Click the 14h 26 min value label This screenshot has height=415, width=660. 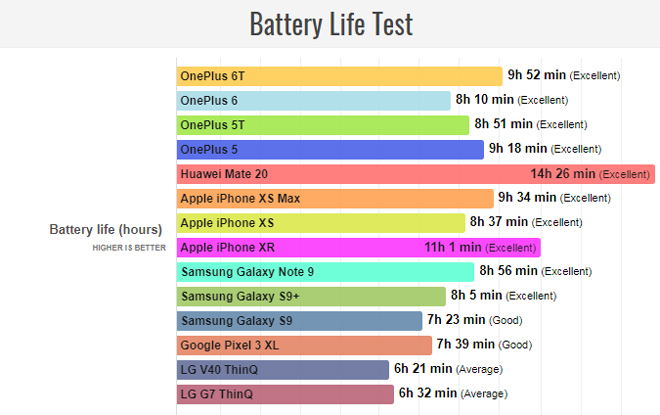(563, 174)
